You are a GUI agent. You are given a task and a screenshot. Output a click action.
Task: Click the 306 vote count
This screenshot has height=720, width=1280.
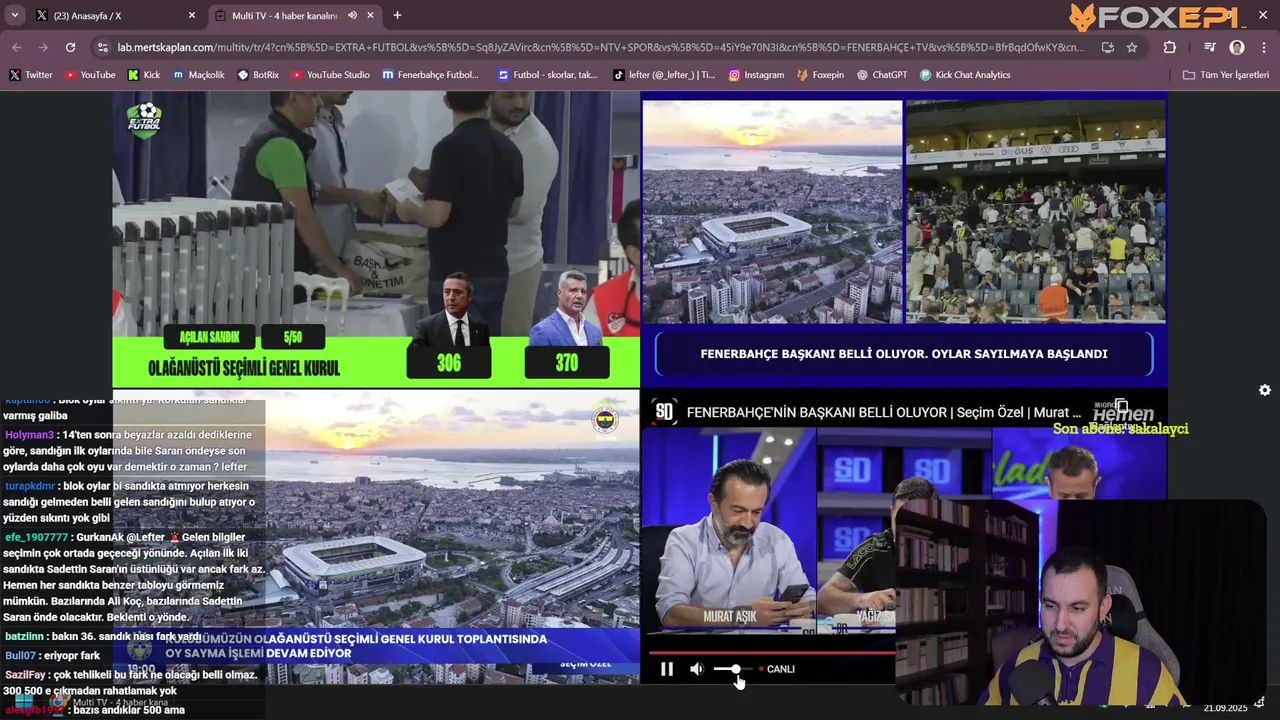(449, 363)
